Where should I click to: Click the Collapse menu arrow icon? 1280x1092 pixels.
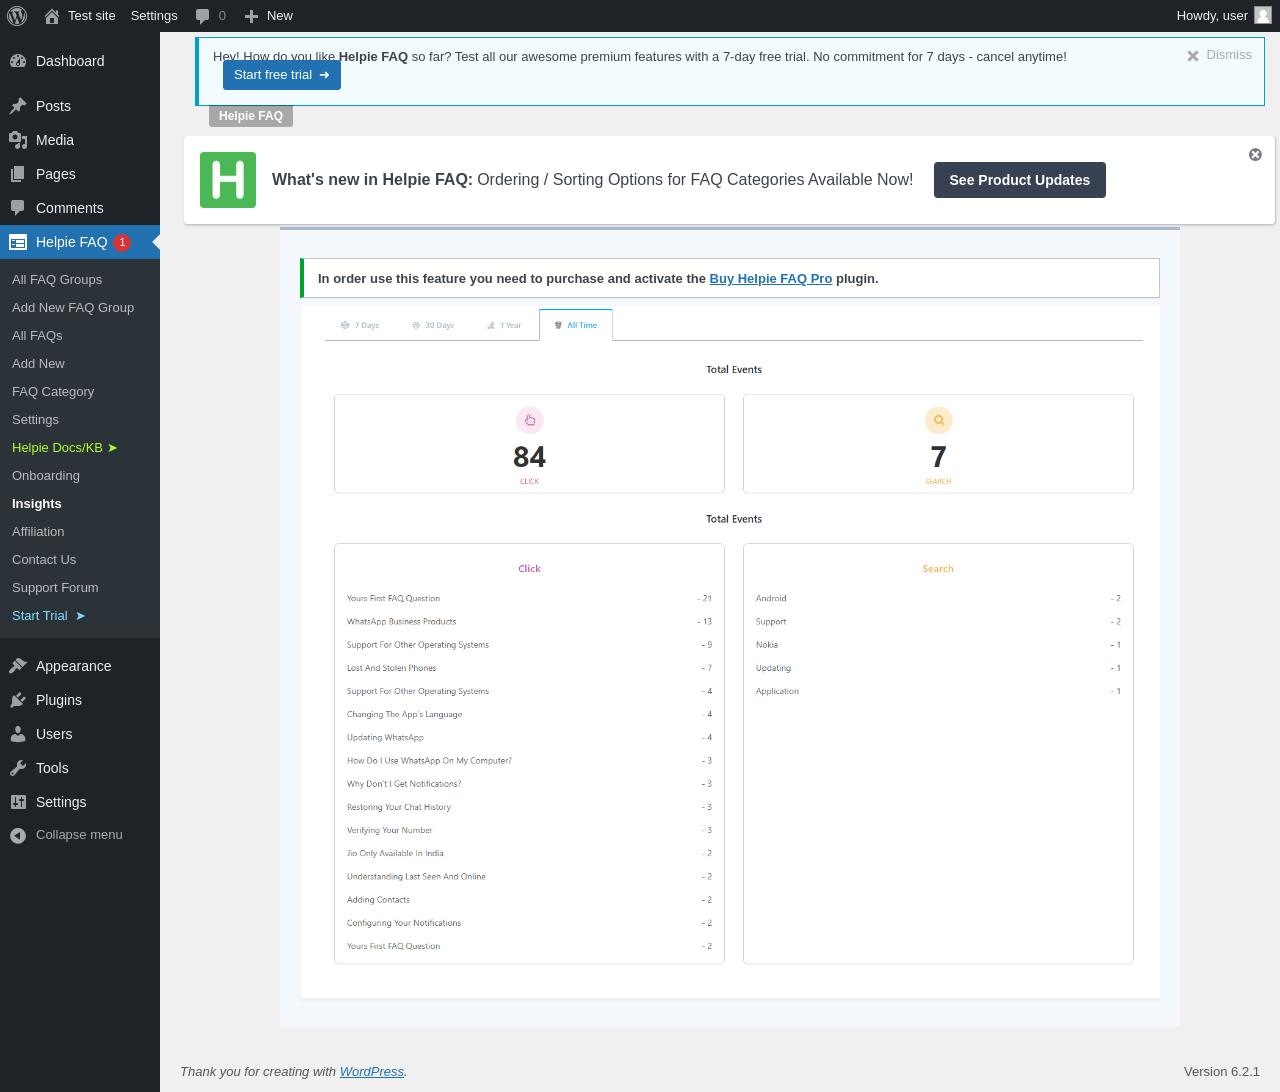(x=18, y=835)
